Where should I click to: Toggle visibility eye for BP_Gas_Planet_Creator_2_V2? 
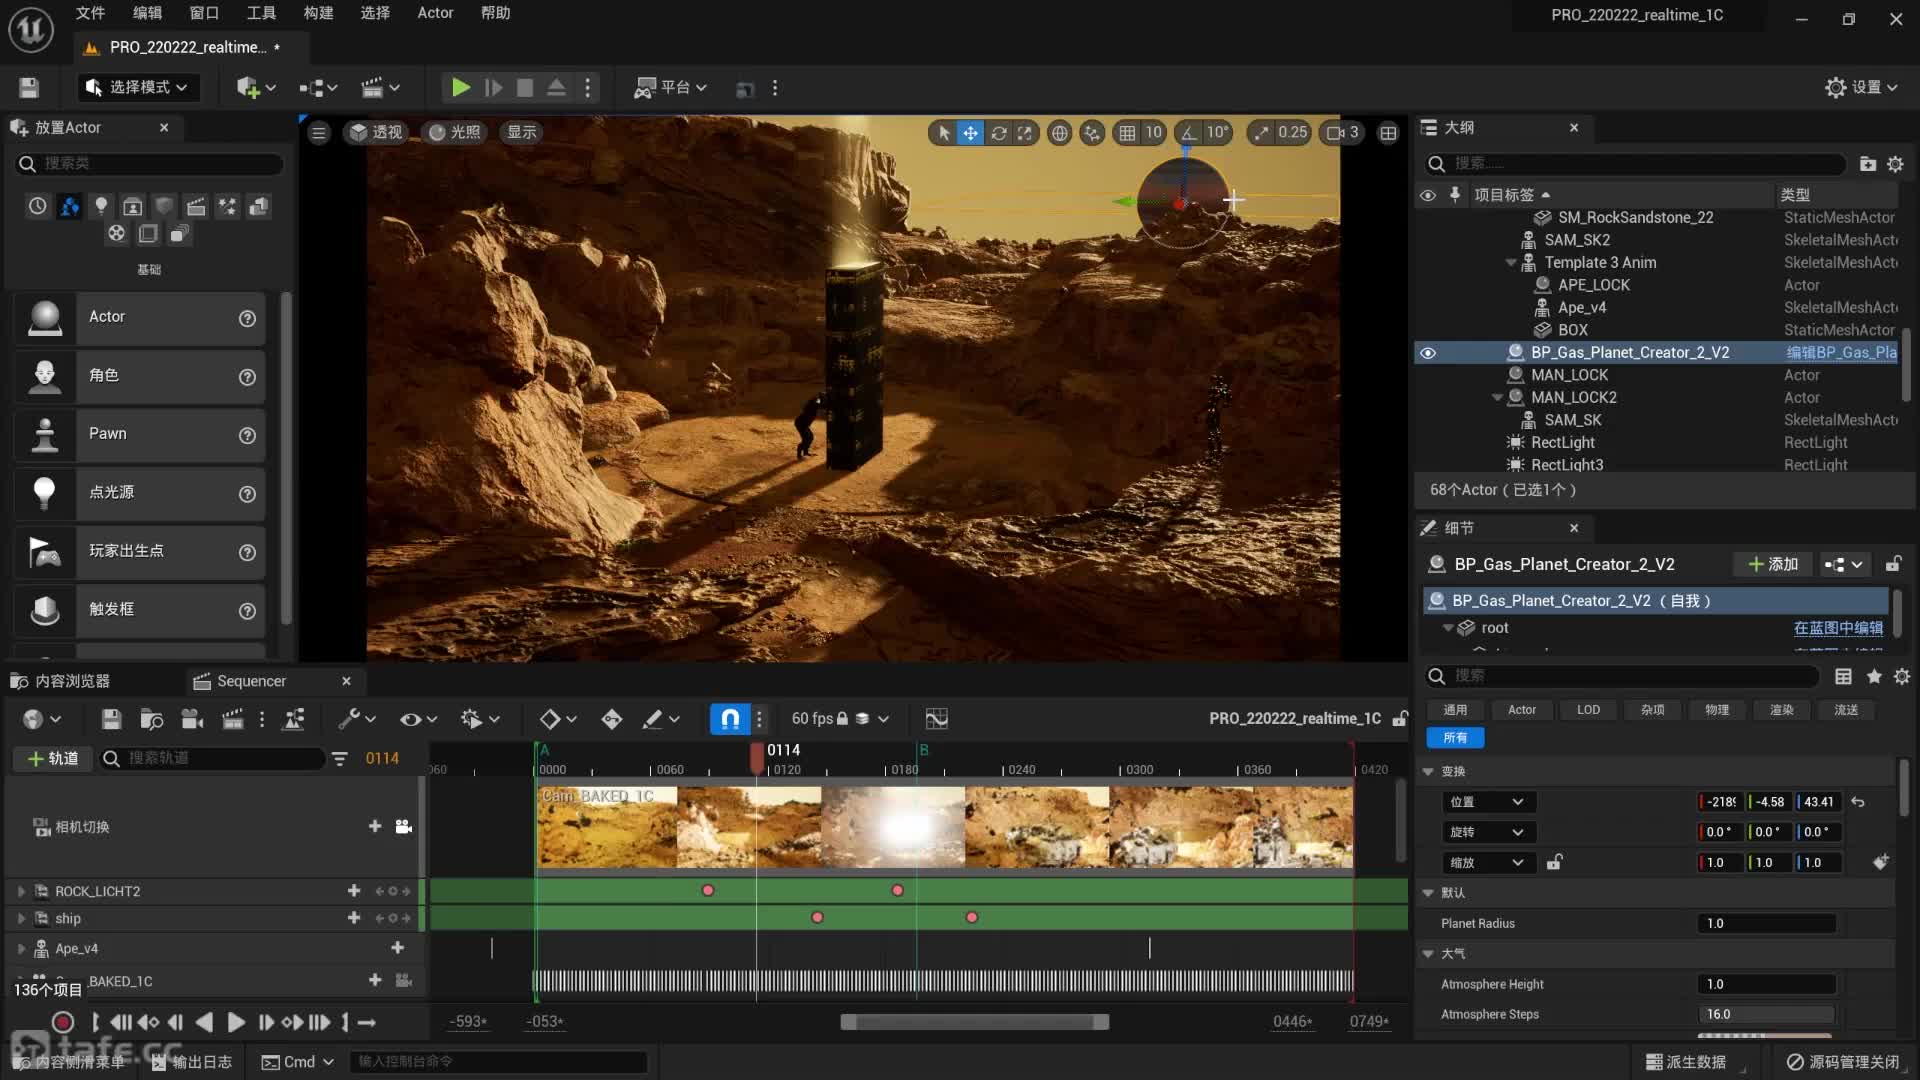point(1428,353)
